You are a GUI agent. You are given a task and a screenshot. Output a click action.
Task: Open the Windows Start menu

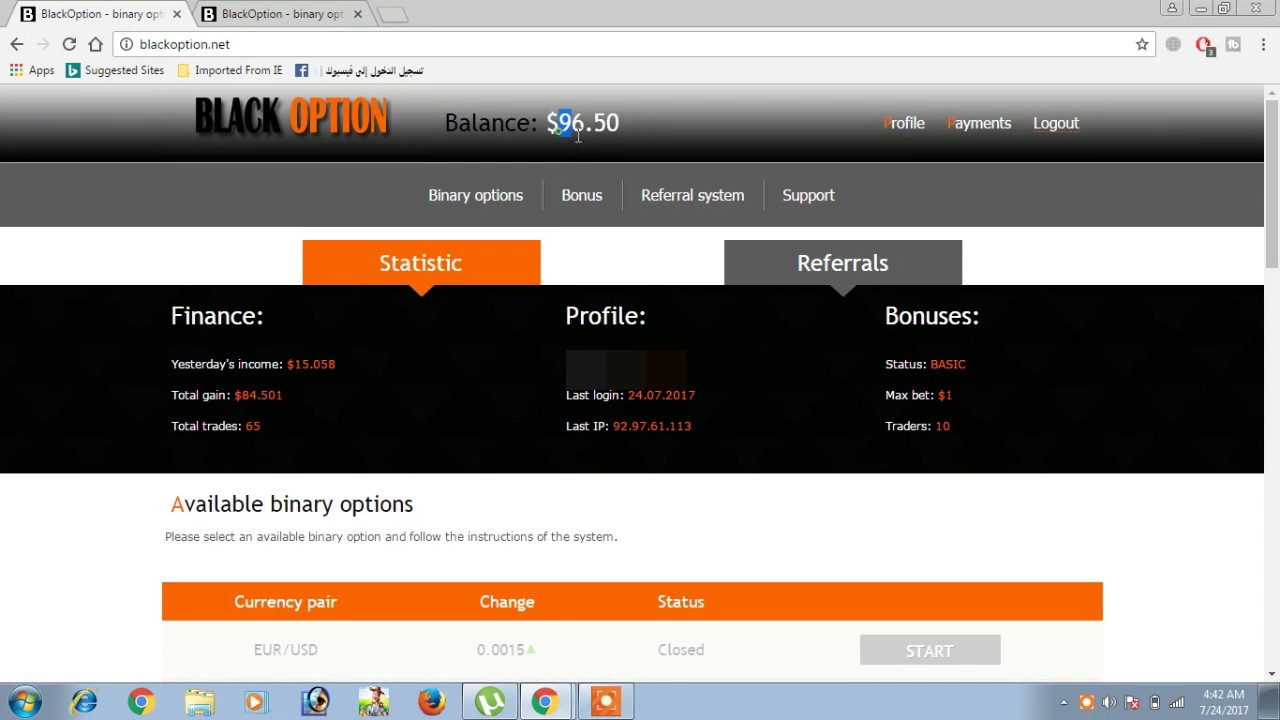pyautogui.click(x=24, y=702)
